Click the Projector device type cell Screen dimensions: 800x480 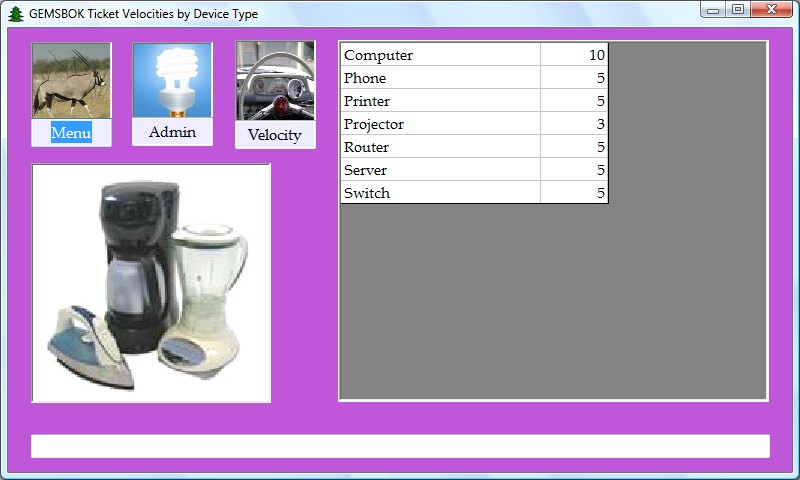(x=440, y=124)
